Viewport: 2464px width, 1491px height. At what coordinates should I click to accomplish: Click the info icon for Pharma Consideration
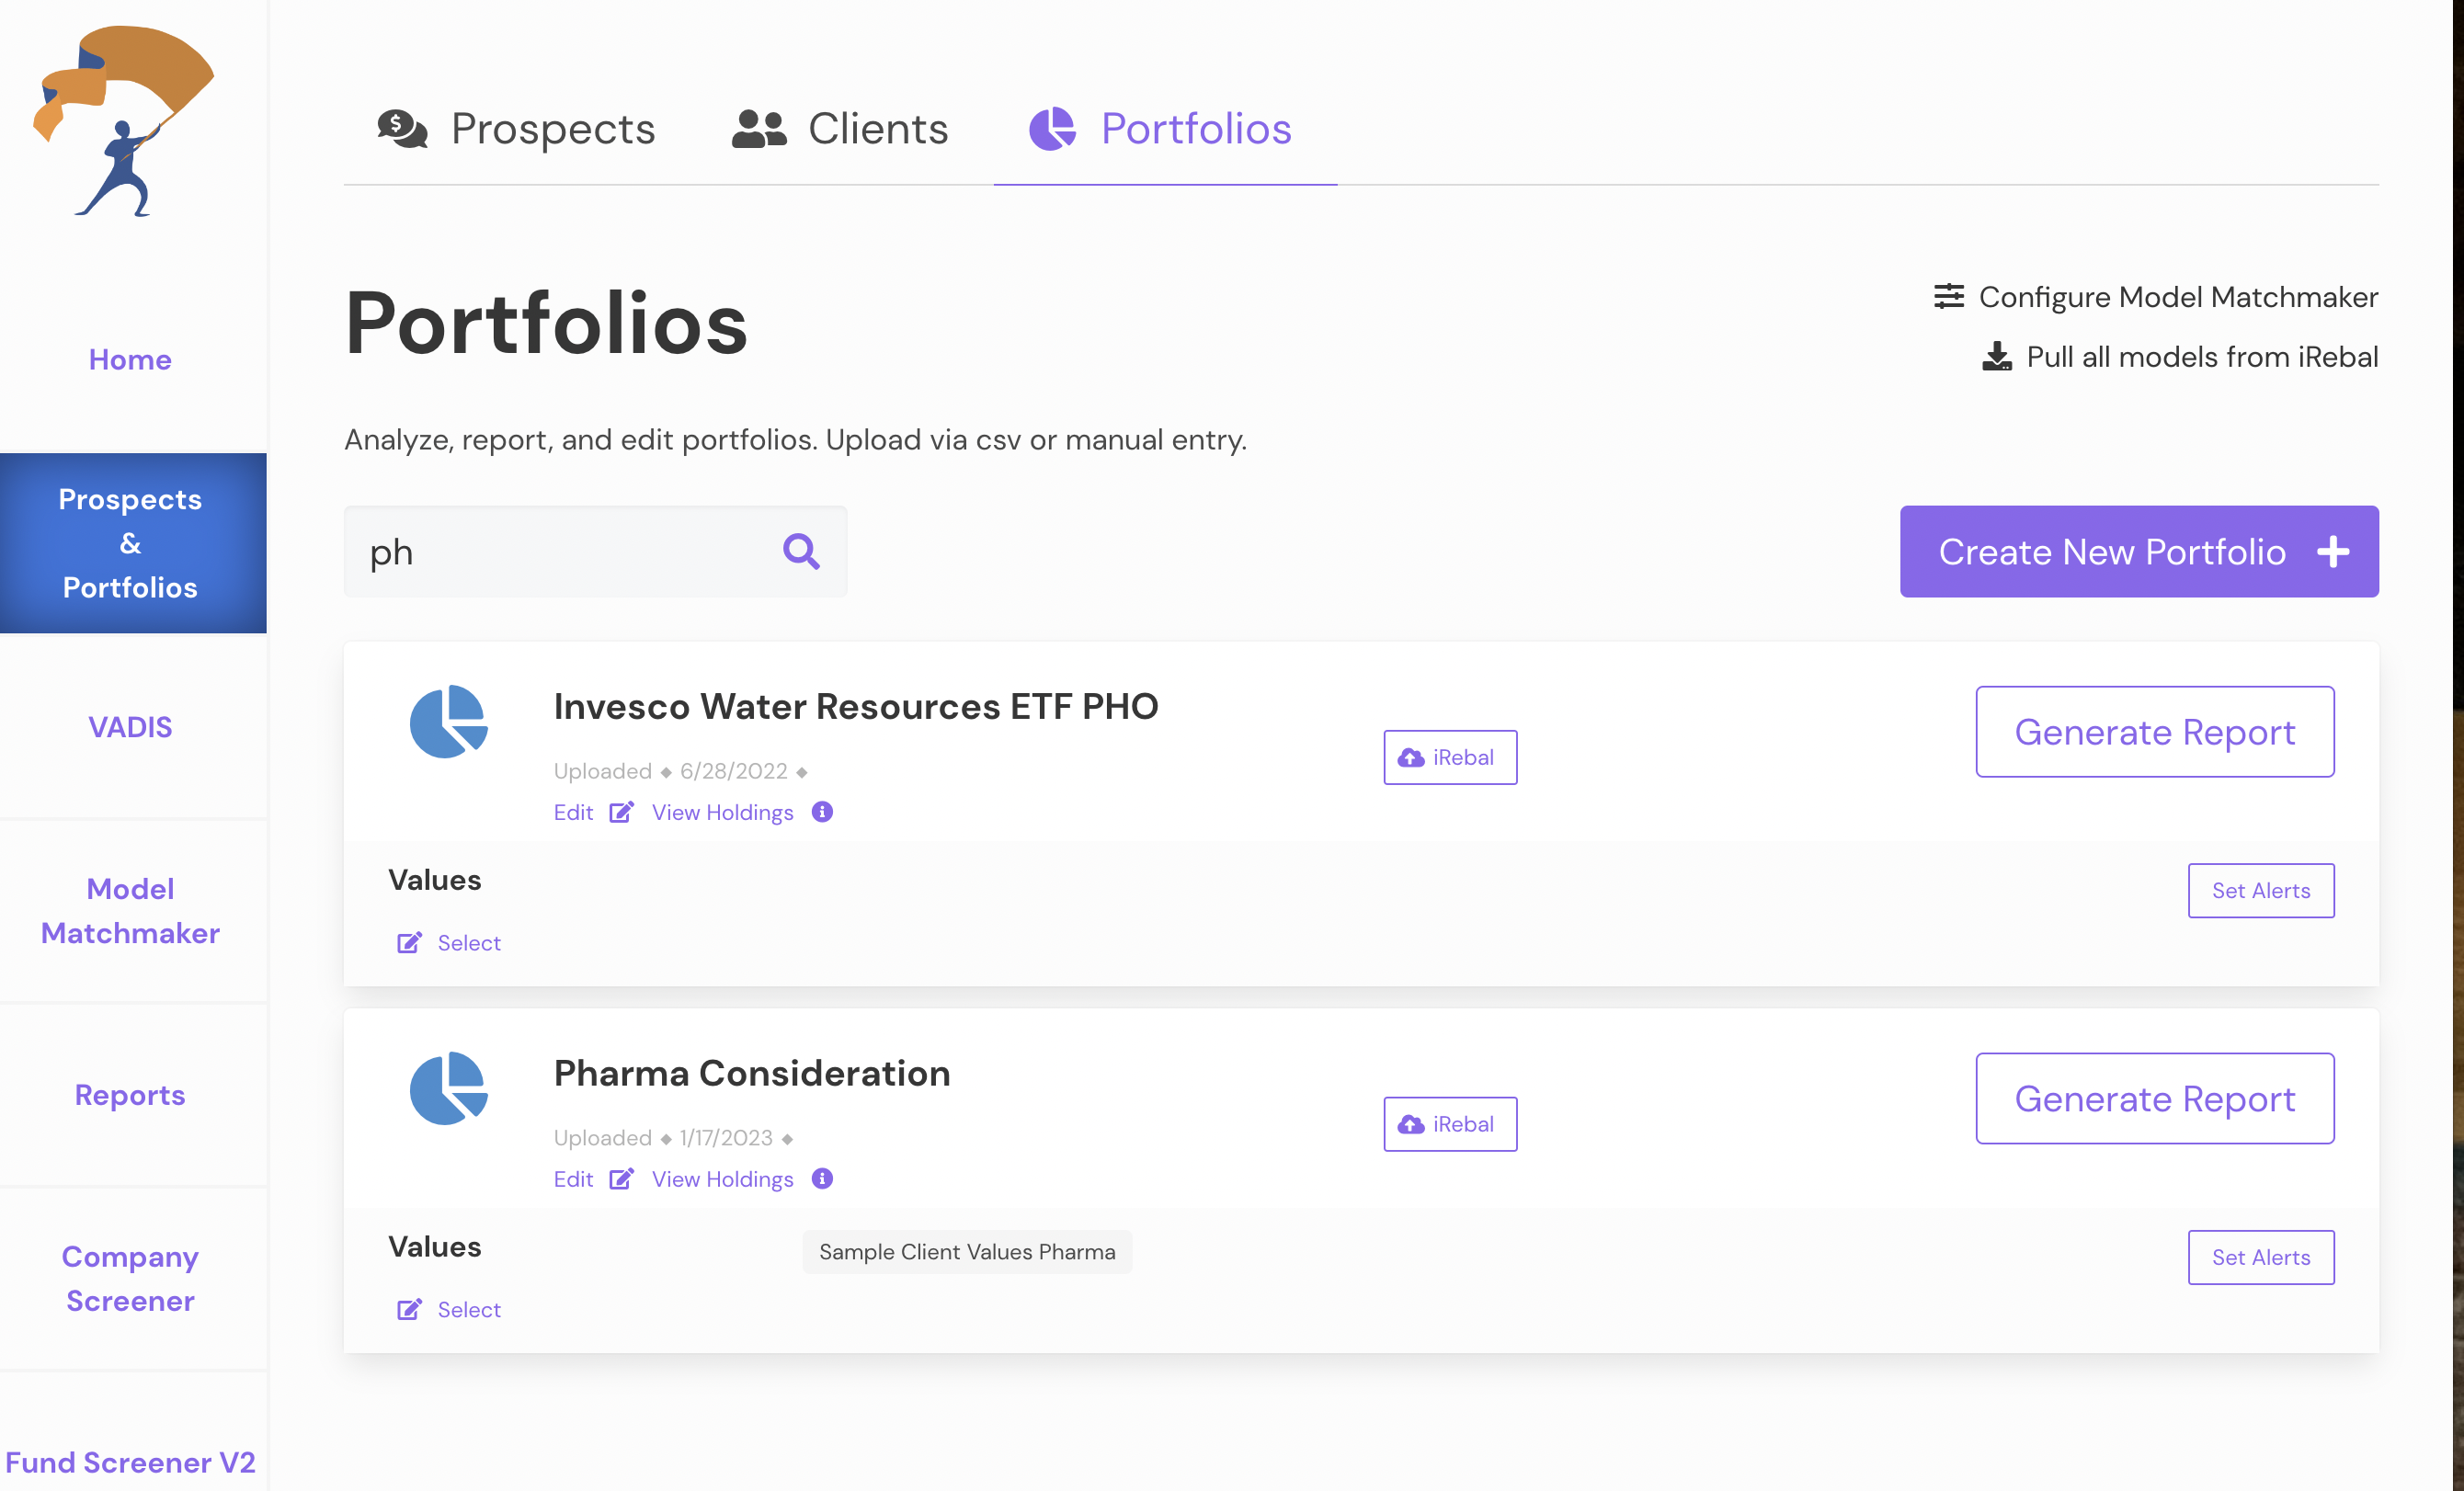pos(822,1179)
